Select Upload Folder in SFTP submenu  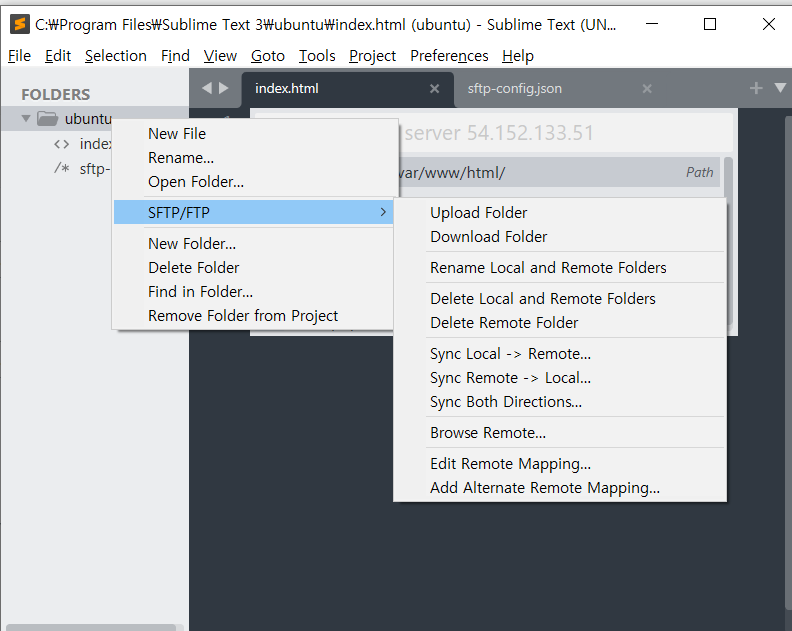(x=560, y=213)
